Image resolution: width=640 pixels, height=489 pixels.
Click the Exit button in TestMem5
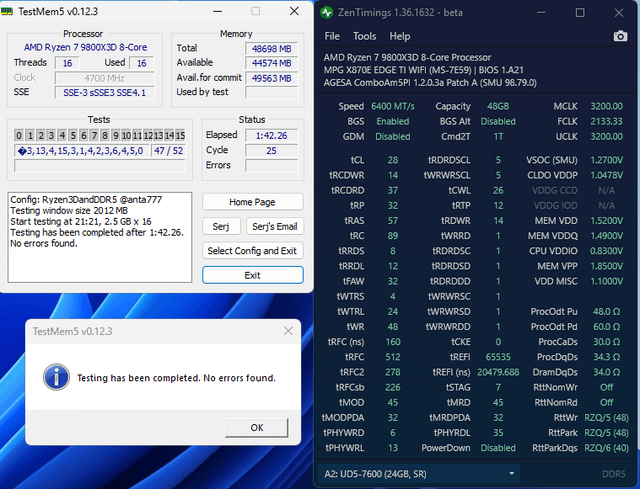tap(253, 275)
